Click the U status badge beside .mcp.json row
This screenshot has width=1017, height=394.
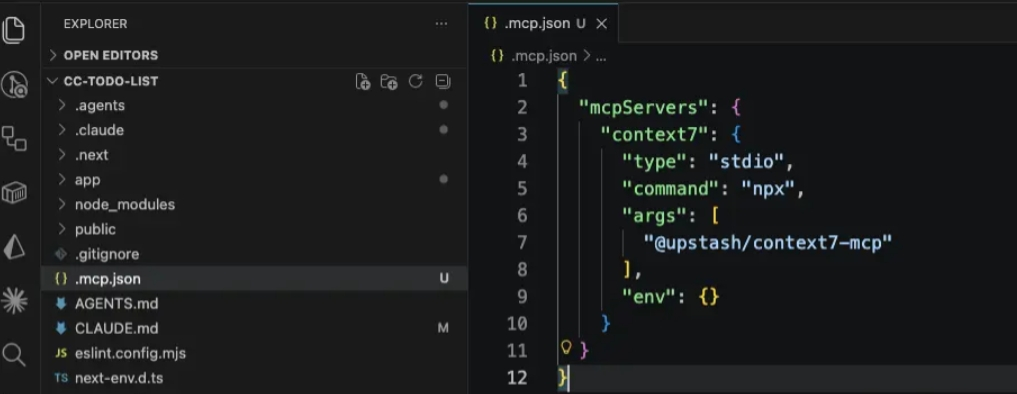coord(444,279)
